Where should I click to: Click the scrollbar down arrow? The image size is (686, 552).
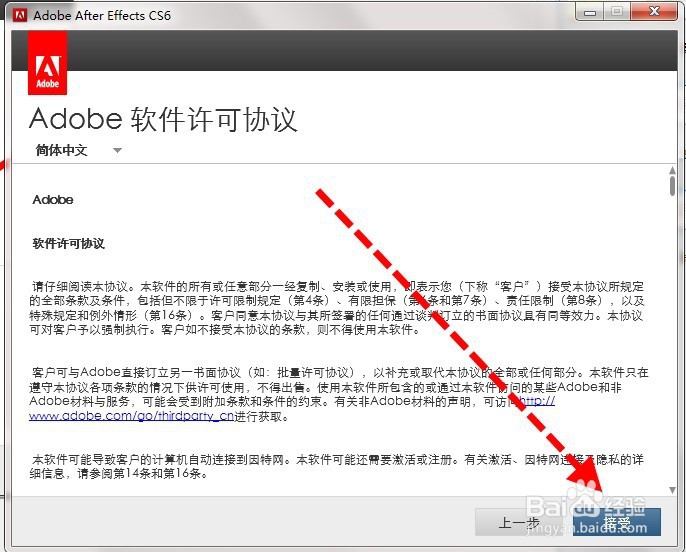[672, 490]
